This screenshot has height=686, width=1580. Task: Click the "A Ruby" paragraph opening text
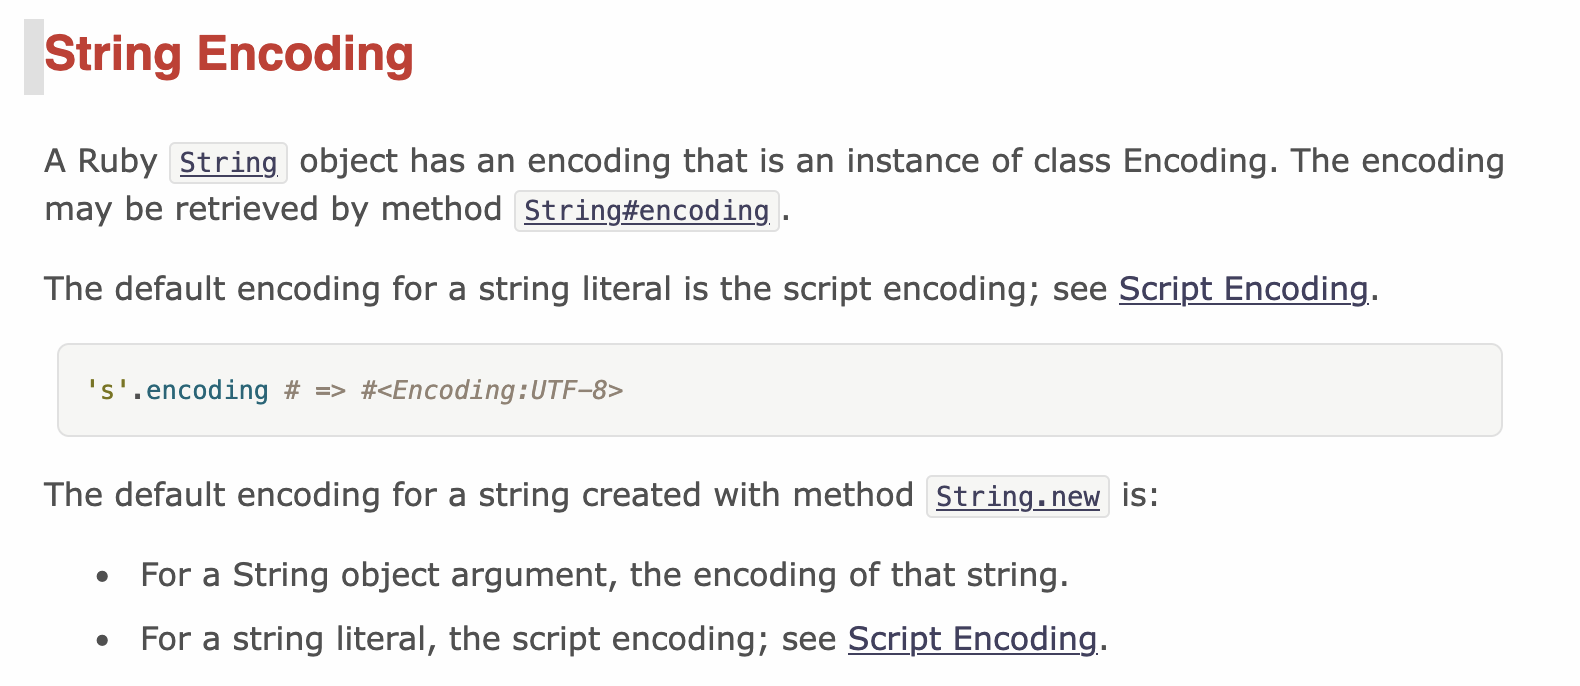[x=101, y=161]
